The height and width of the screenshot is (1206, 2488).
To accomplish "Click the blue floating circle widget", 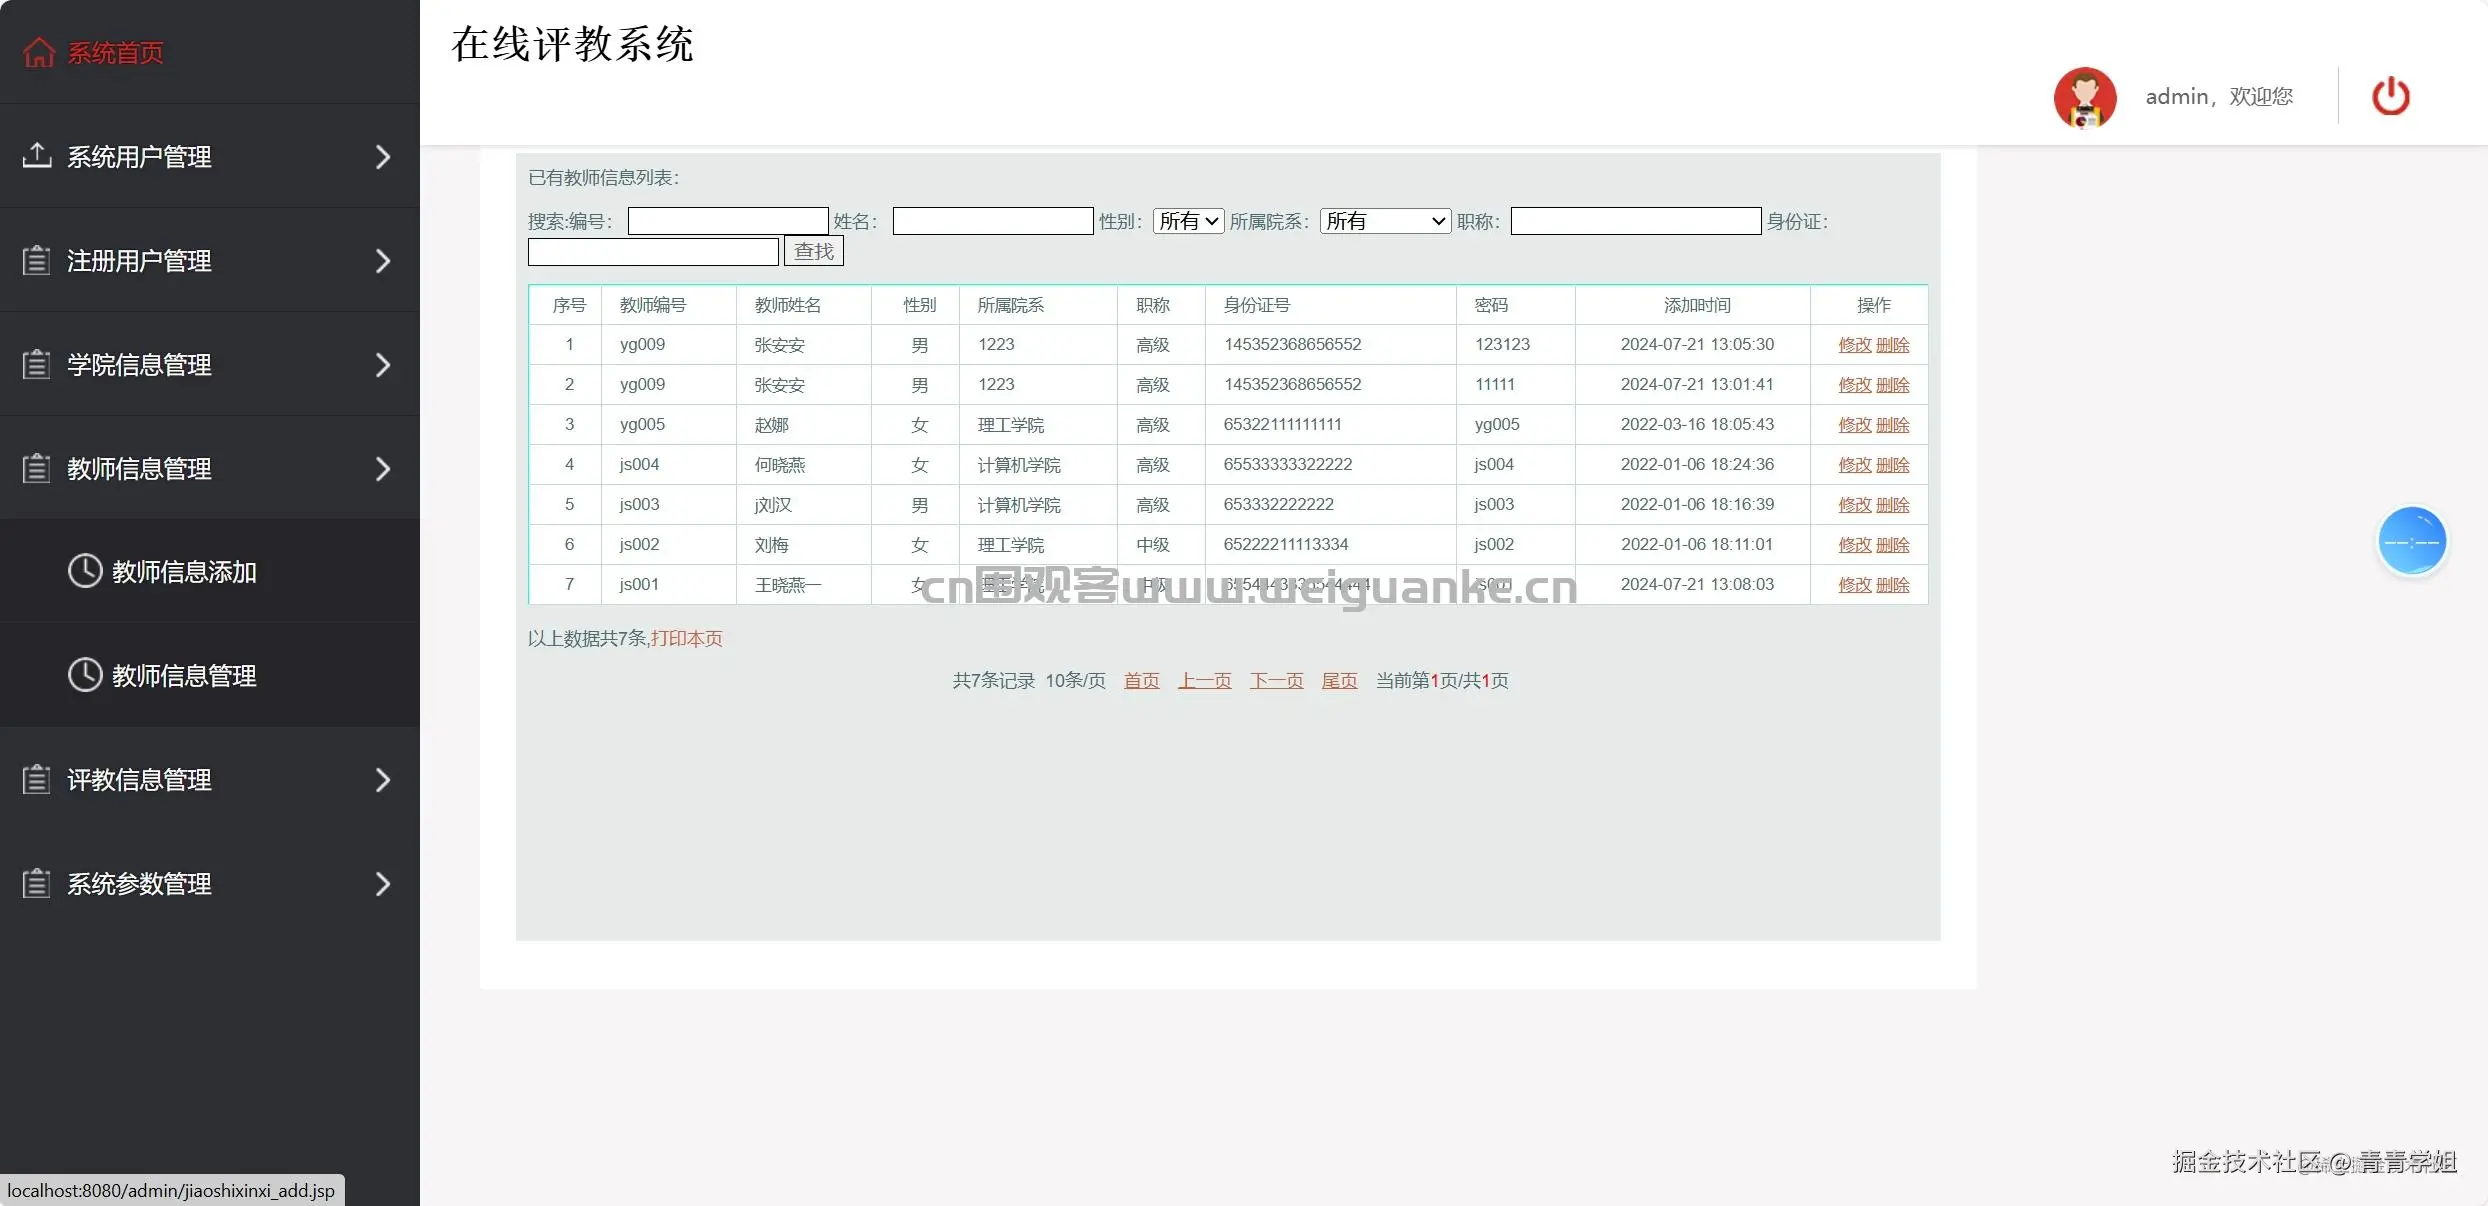I will (2411, 541).
